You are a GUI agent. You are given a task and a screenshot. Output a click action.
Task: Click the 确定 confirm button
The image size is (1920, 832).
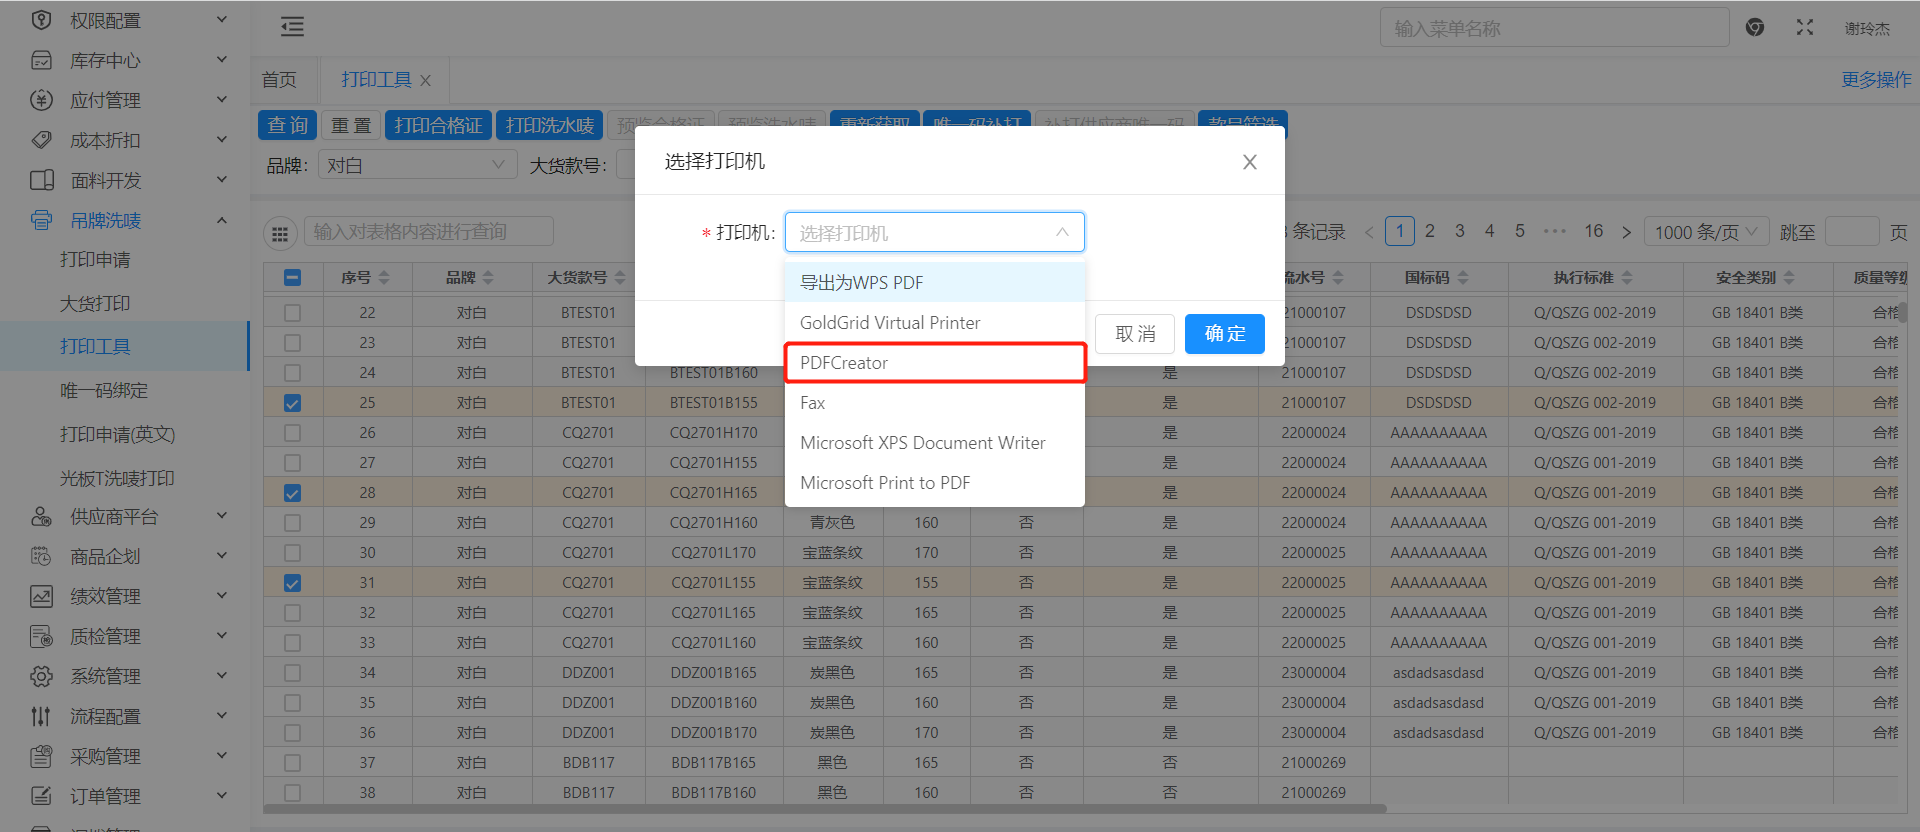tap(1224, 334)
